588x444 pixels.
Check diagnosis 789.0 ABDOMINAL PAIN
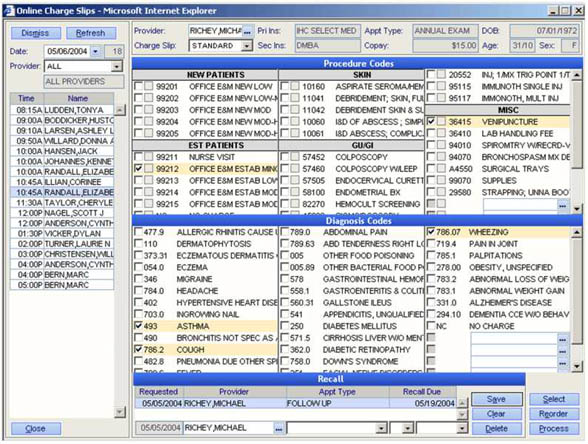(285, 232)
